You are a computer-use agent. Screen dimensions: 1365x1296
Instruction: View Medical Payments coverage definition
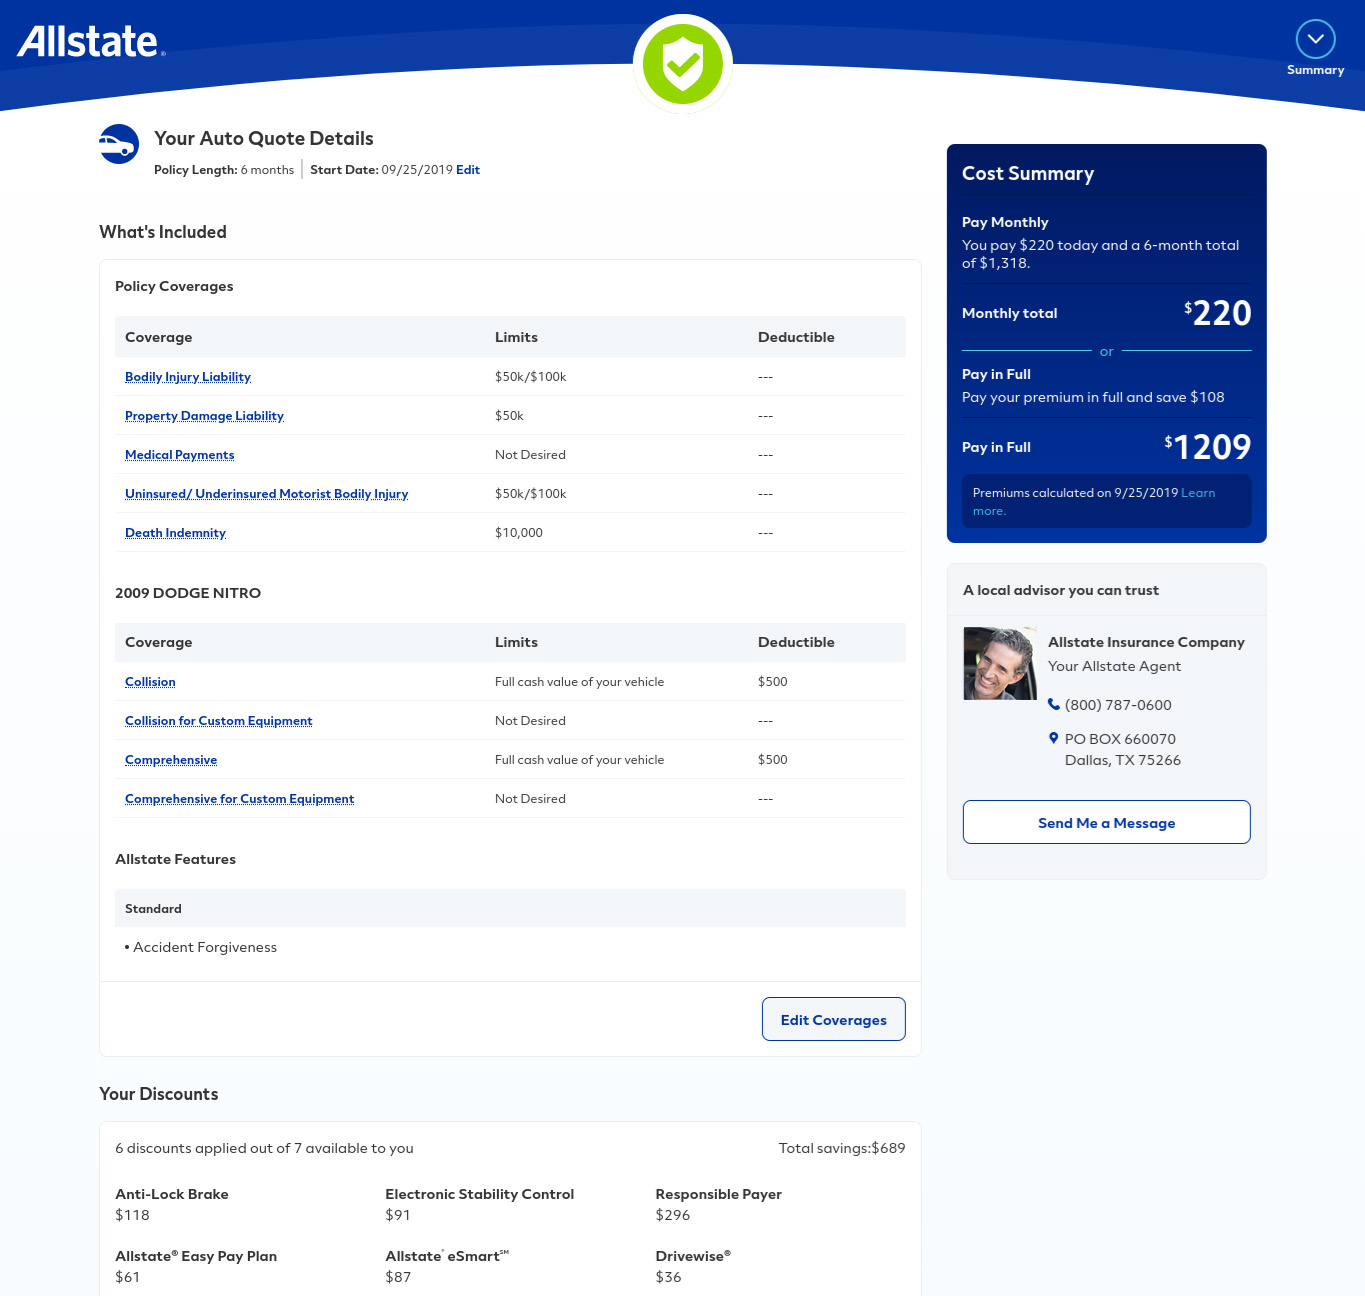180,455
